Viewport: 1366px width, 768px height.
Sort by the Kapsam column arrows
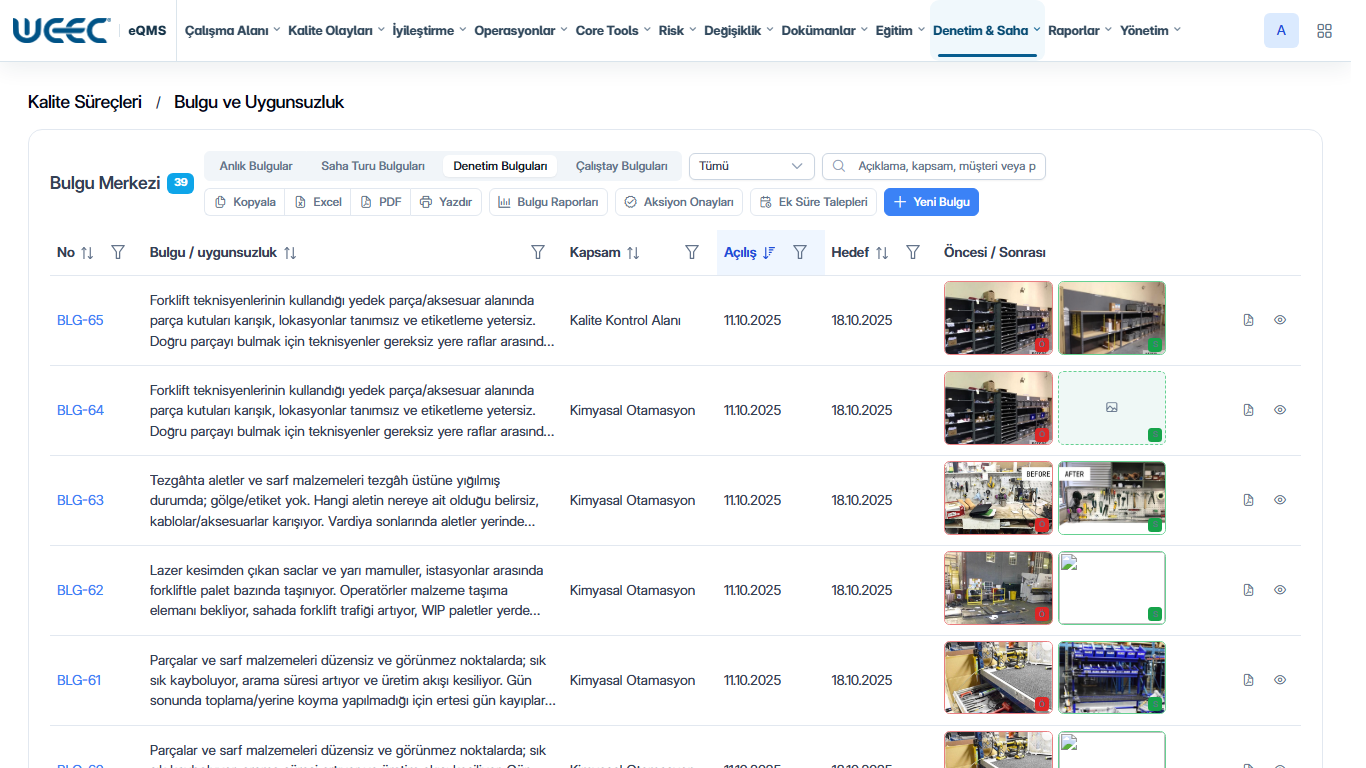tap(633, 253)
